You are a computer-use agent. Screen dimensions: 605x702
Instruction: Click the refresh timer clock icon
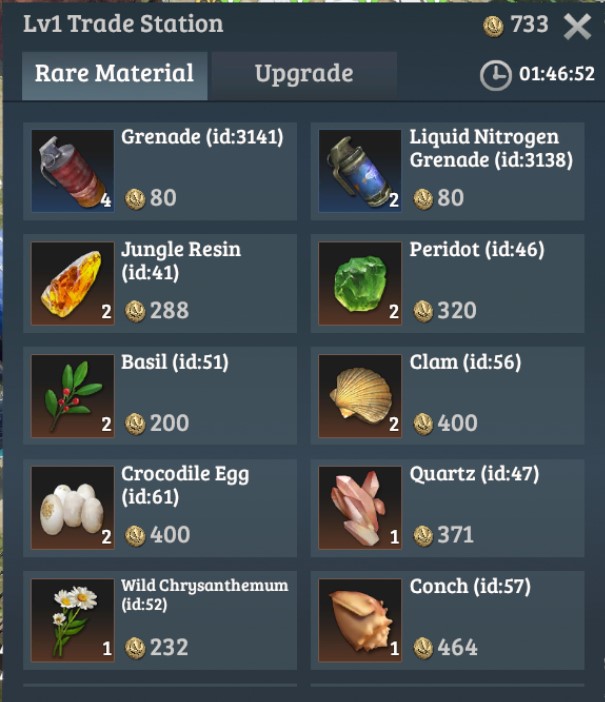[x=496, y=75]
